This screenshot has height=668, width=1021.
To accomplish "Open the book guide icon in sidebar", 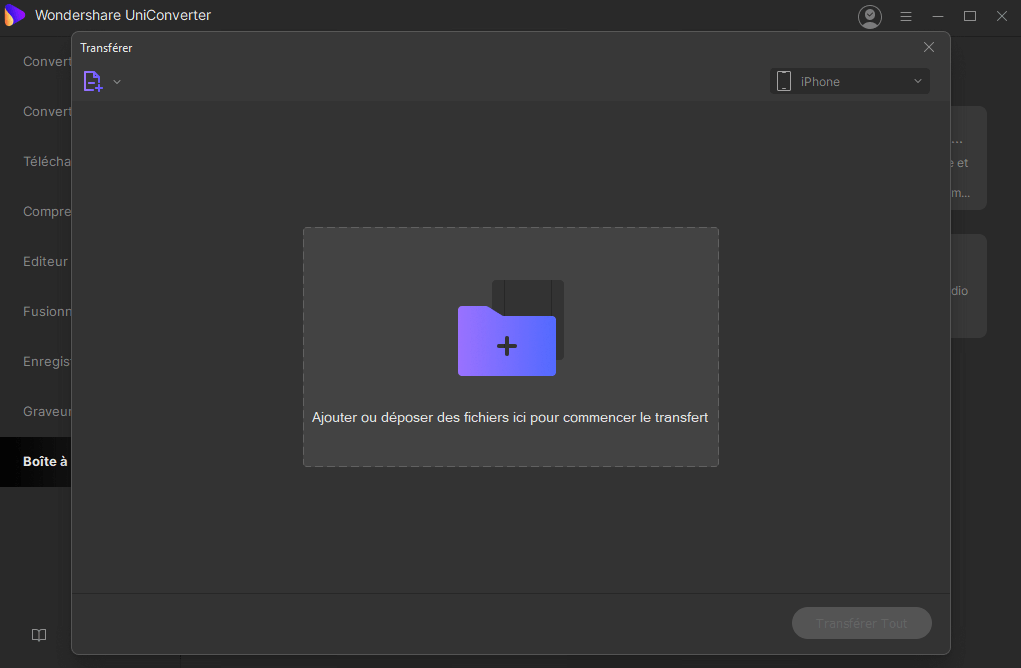I will (x=39, y=635).
